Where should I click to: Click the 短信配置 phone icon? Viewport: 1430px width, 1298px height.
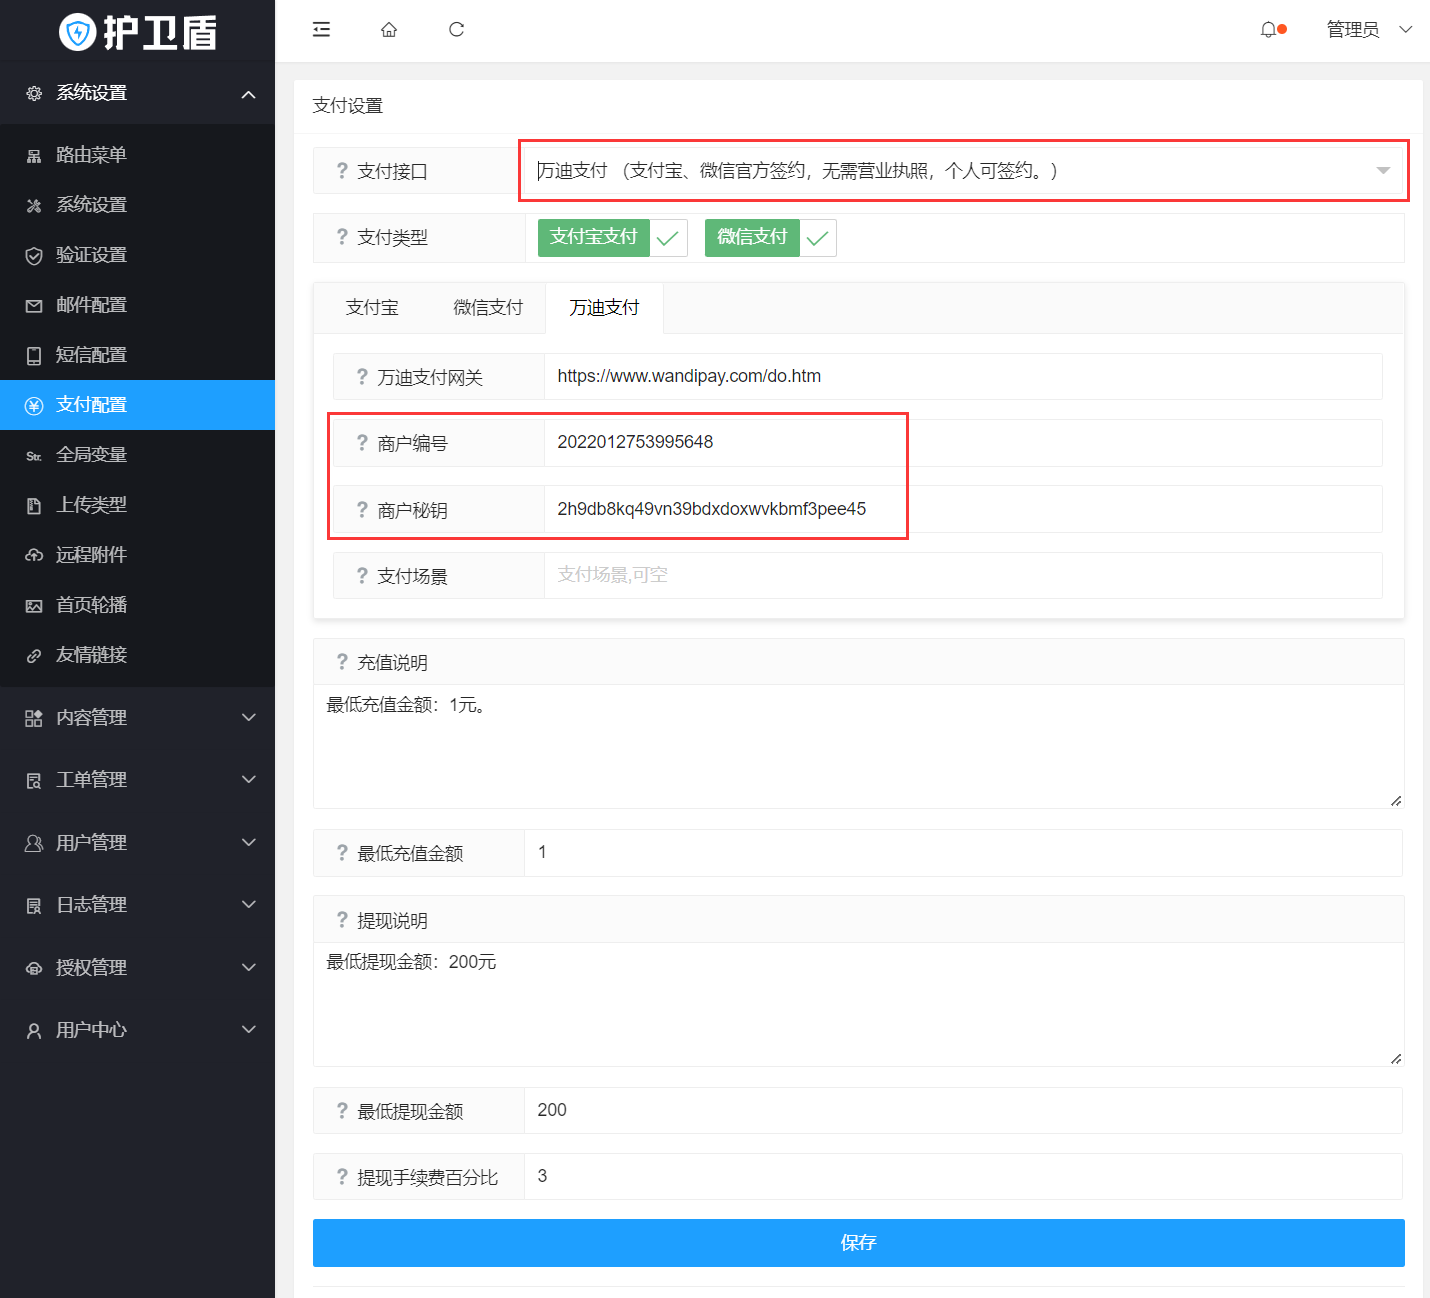coord(34,355)
